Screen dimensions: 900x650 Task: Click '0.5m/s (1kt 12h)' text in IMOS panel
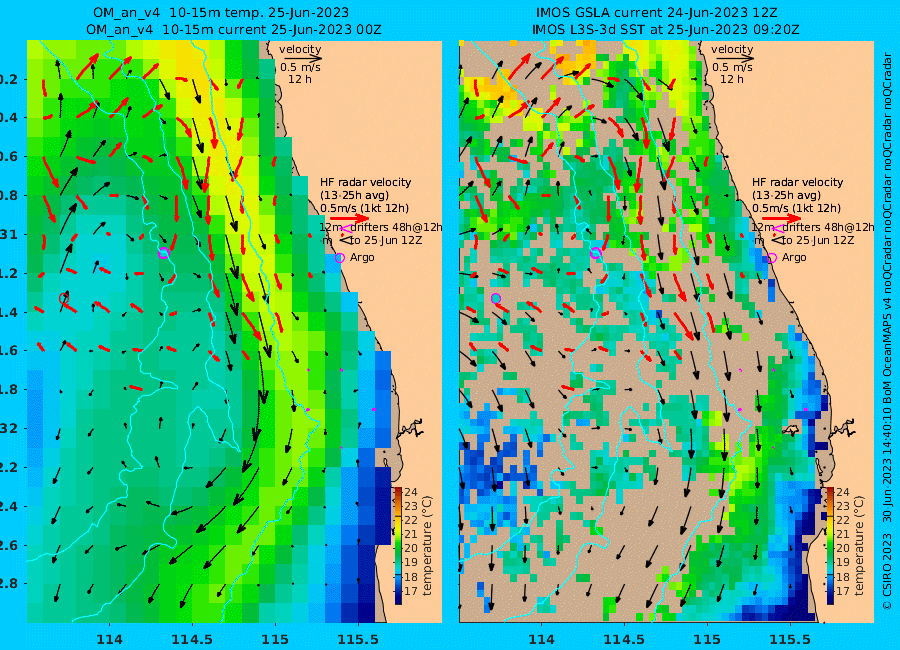click(797, 208)
